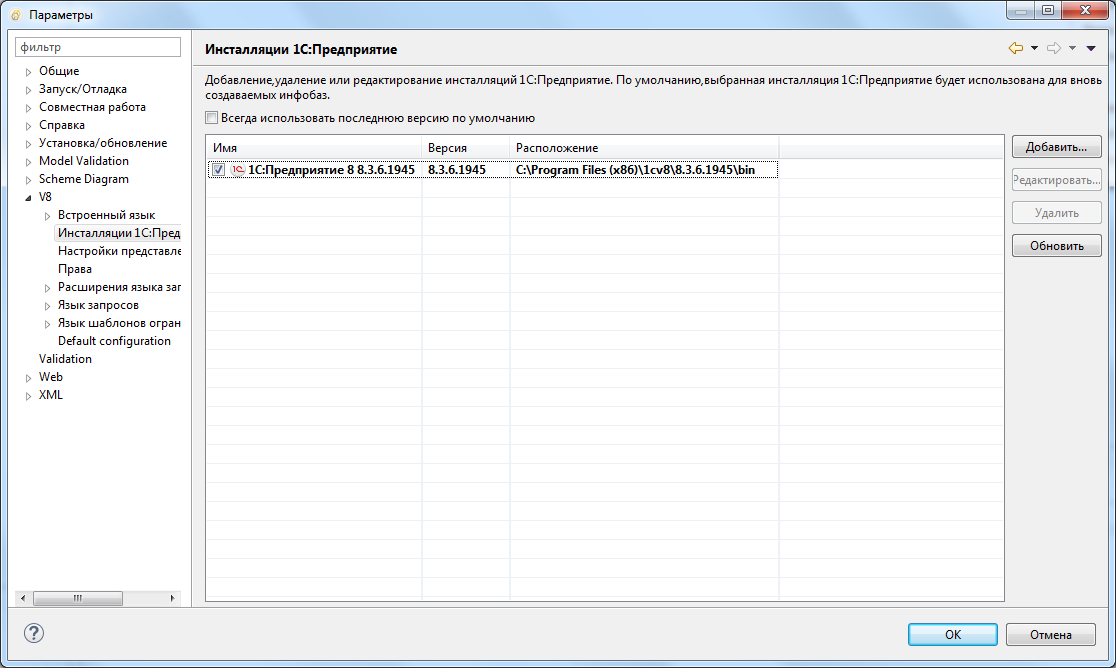Select Права tree item
The image size is (1116, 668).
75,269
